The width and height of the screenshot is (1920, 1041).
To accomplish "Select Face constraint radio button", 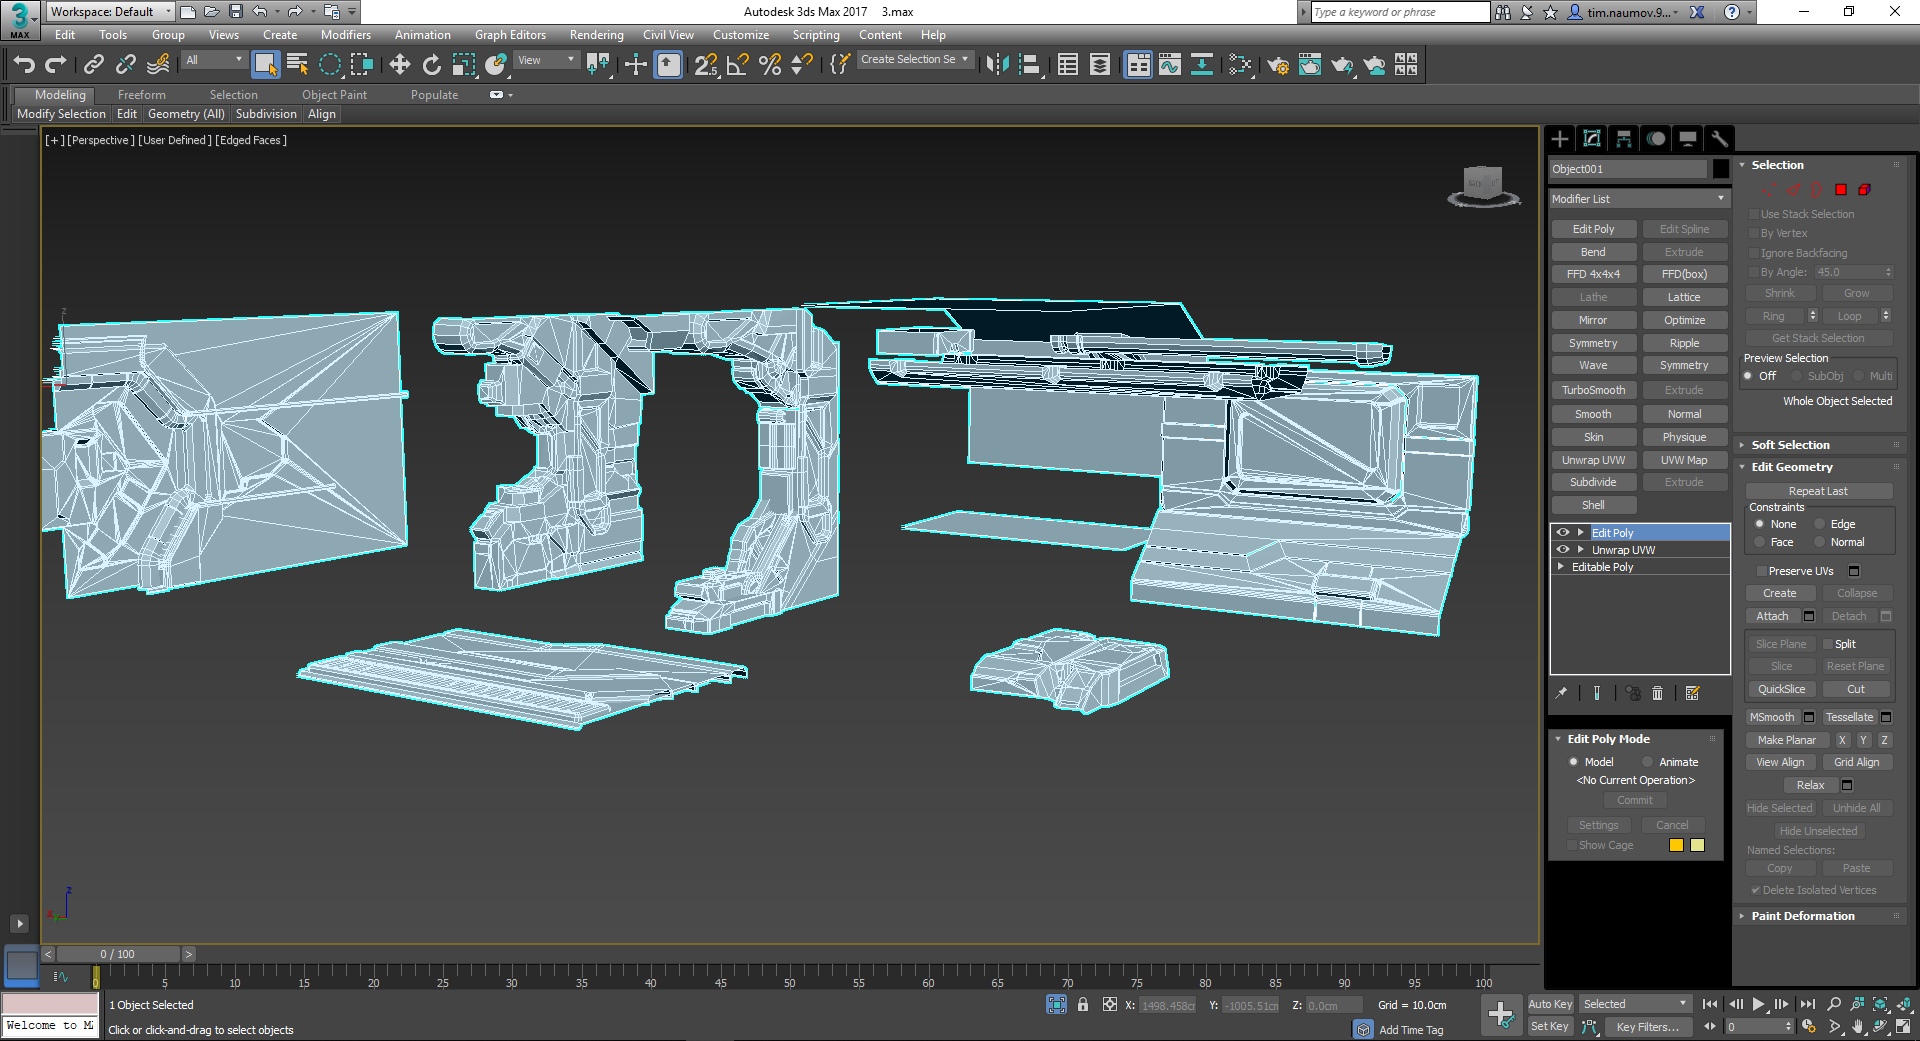I will (1760, 542).
